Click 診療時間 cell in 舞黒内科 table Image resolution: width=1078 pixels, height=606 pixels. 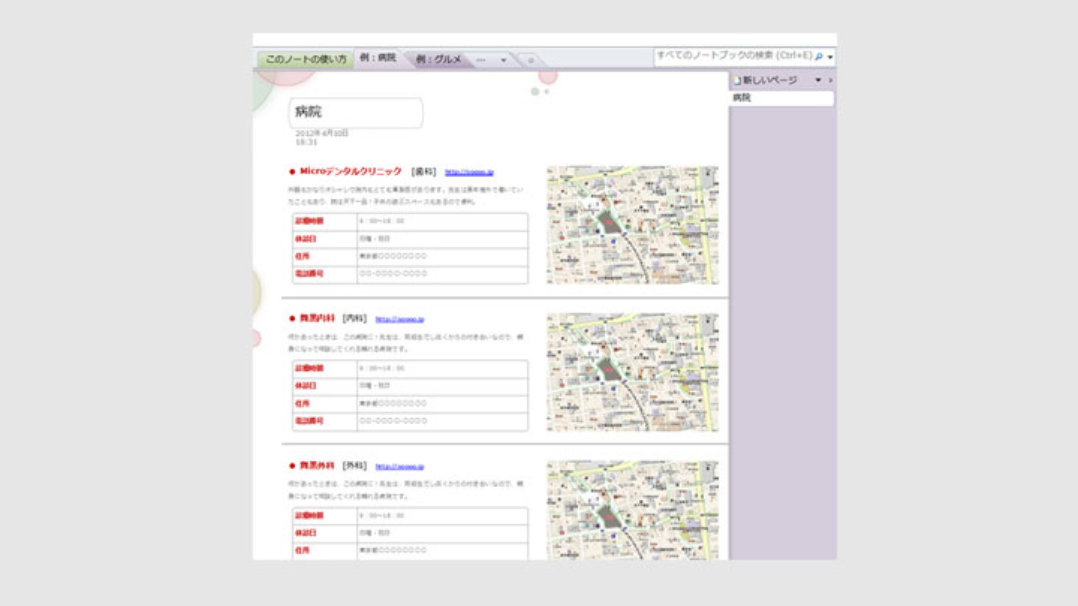click(x=324, y=369)
